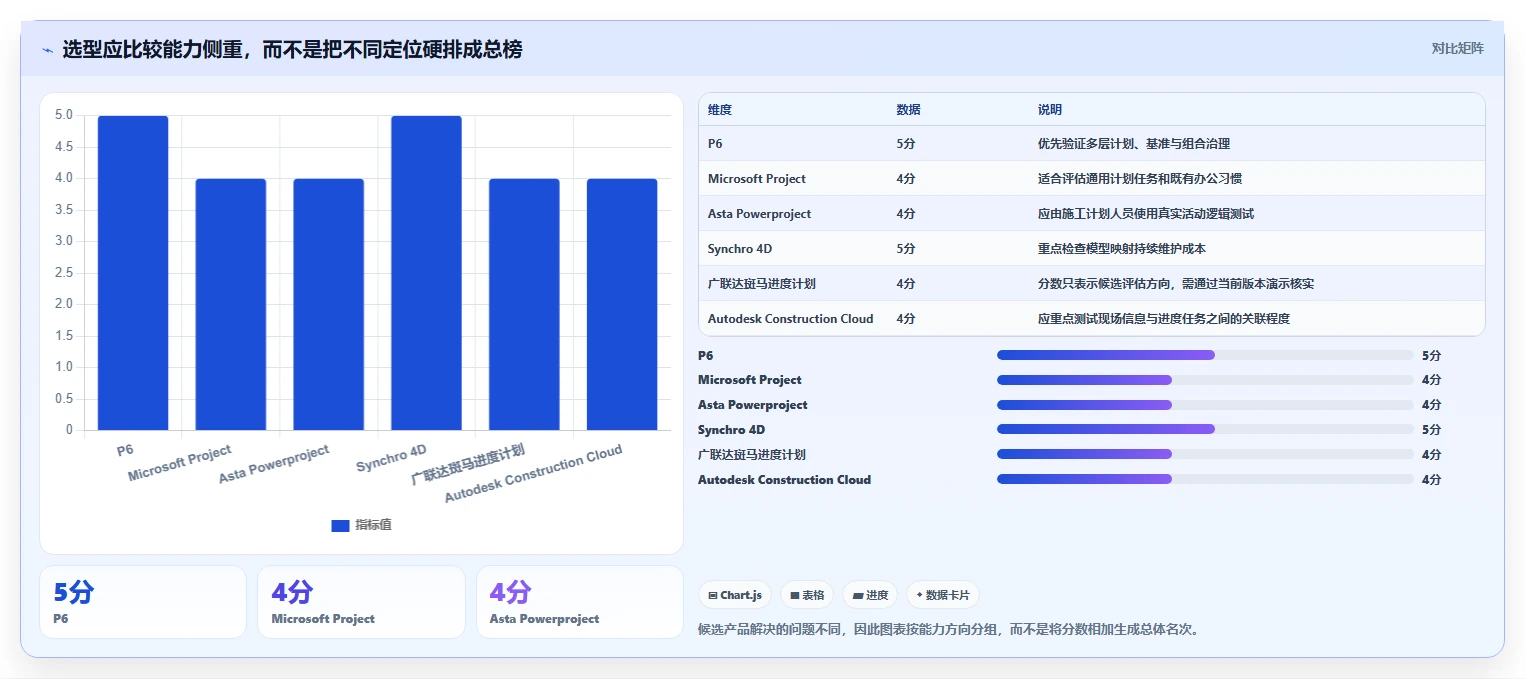Click 应由施工计划人员使用真实活动逻辑测试 description
The width and height of the screenshot is (1525, 679).
[x=1146, y=214]
